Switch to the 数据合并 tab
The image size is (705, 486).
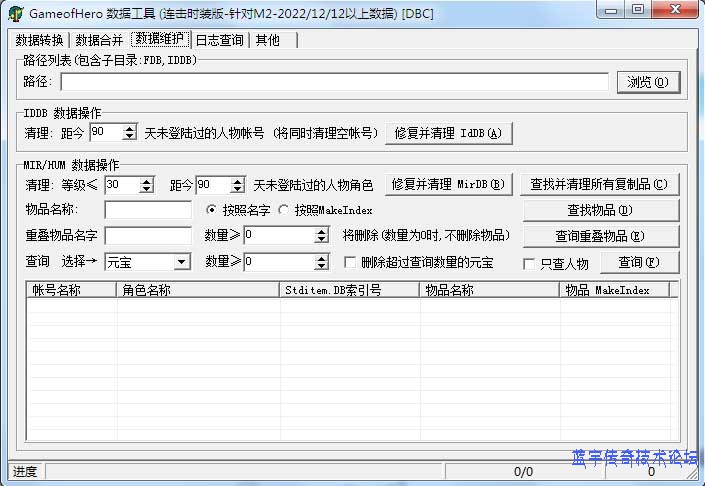[99, 40]
